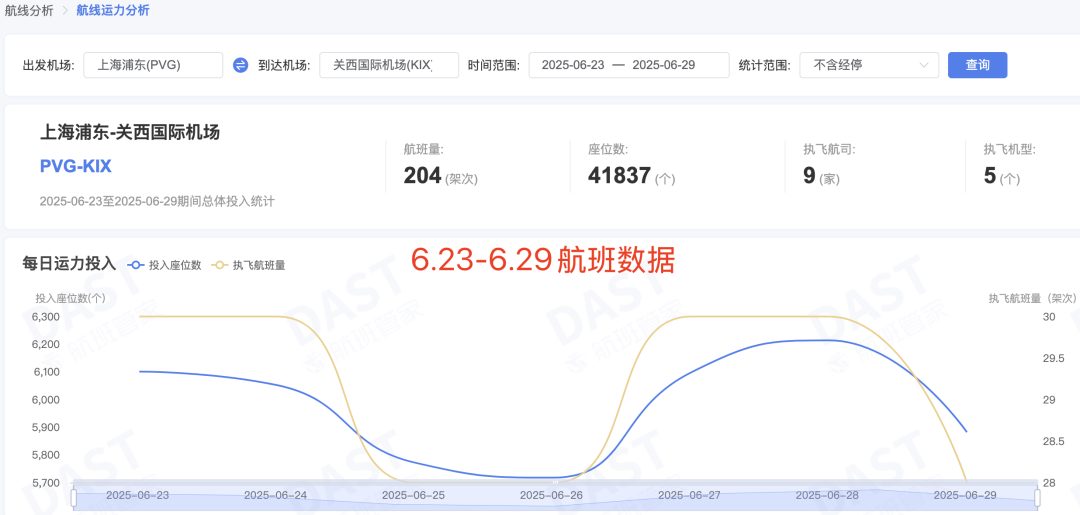
Task: Click the 出发机场 input 上海浦东(PVG)
Action: [153, 65]
